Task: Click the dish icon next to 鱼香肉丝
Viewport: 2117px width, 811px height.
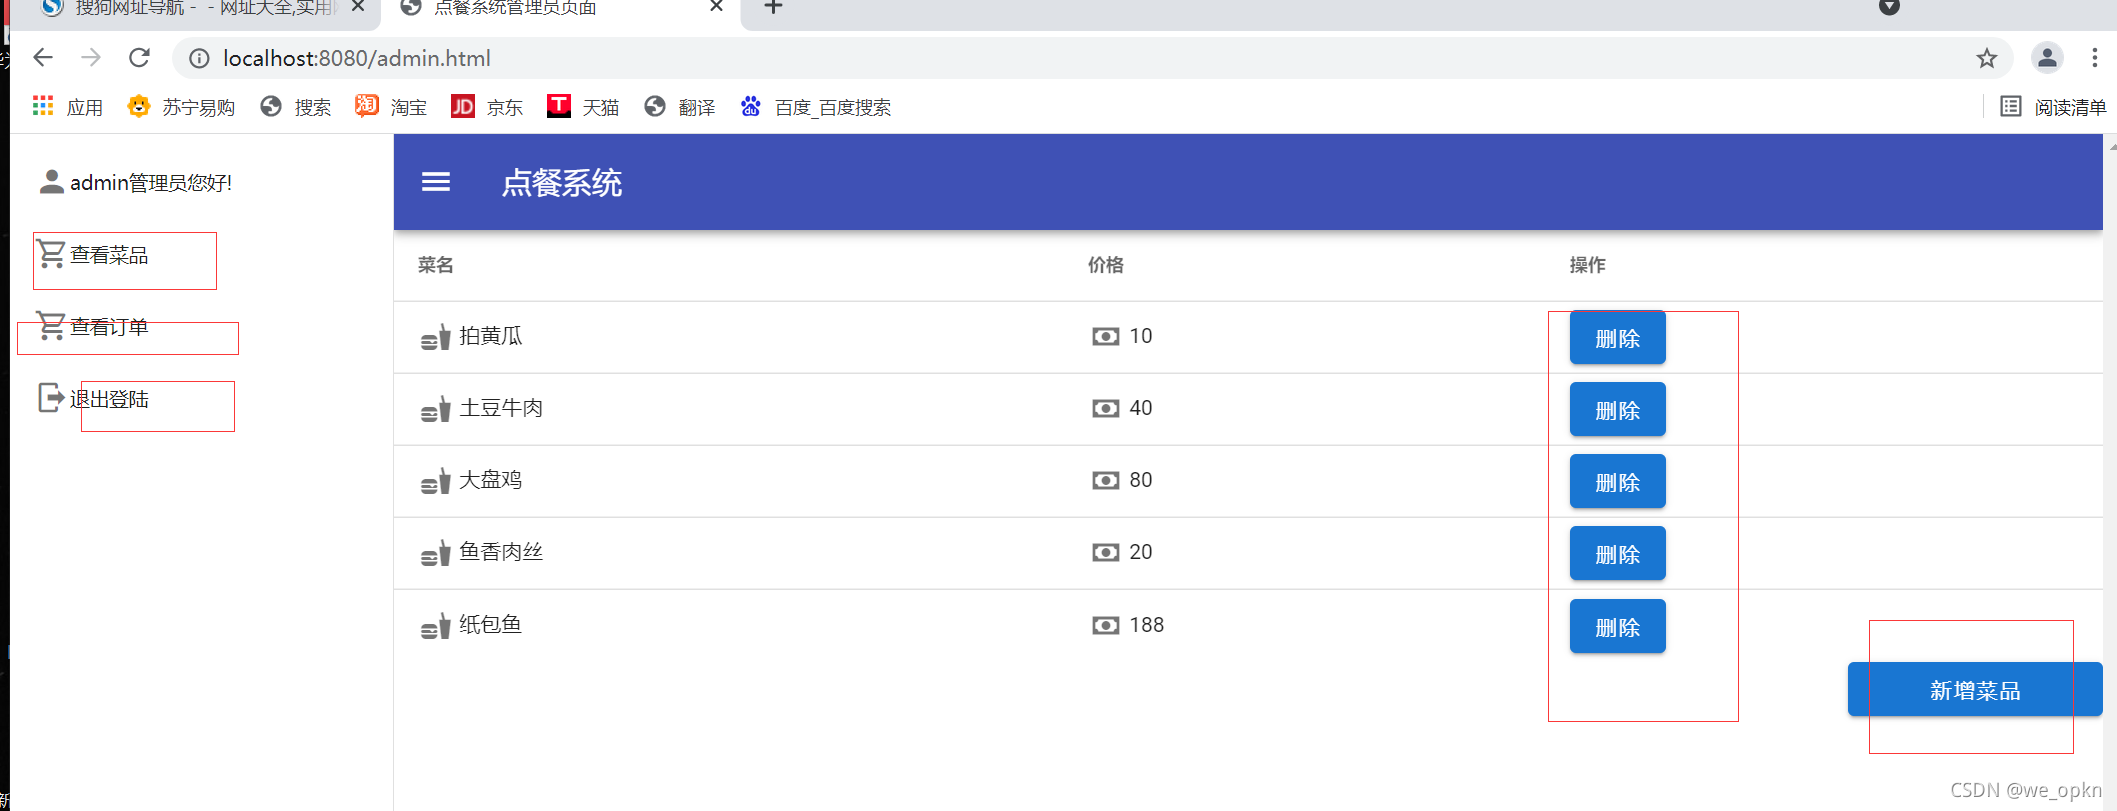Action: 436,553
